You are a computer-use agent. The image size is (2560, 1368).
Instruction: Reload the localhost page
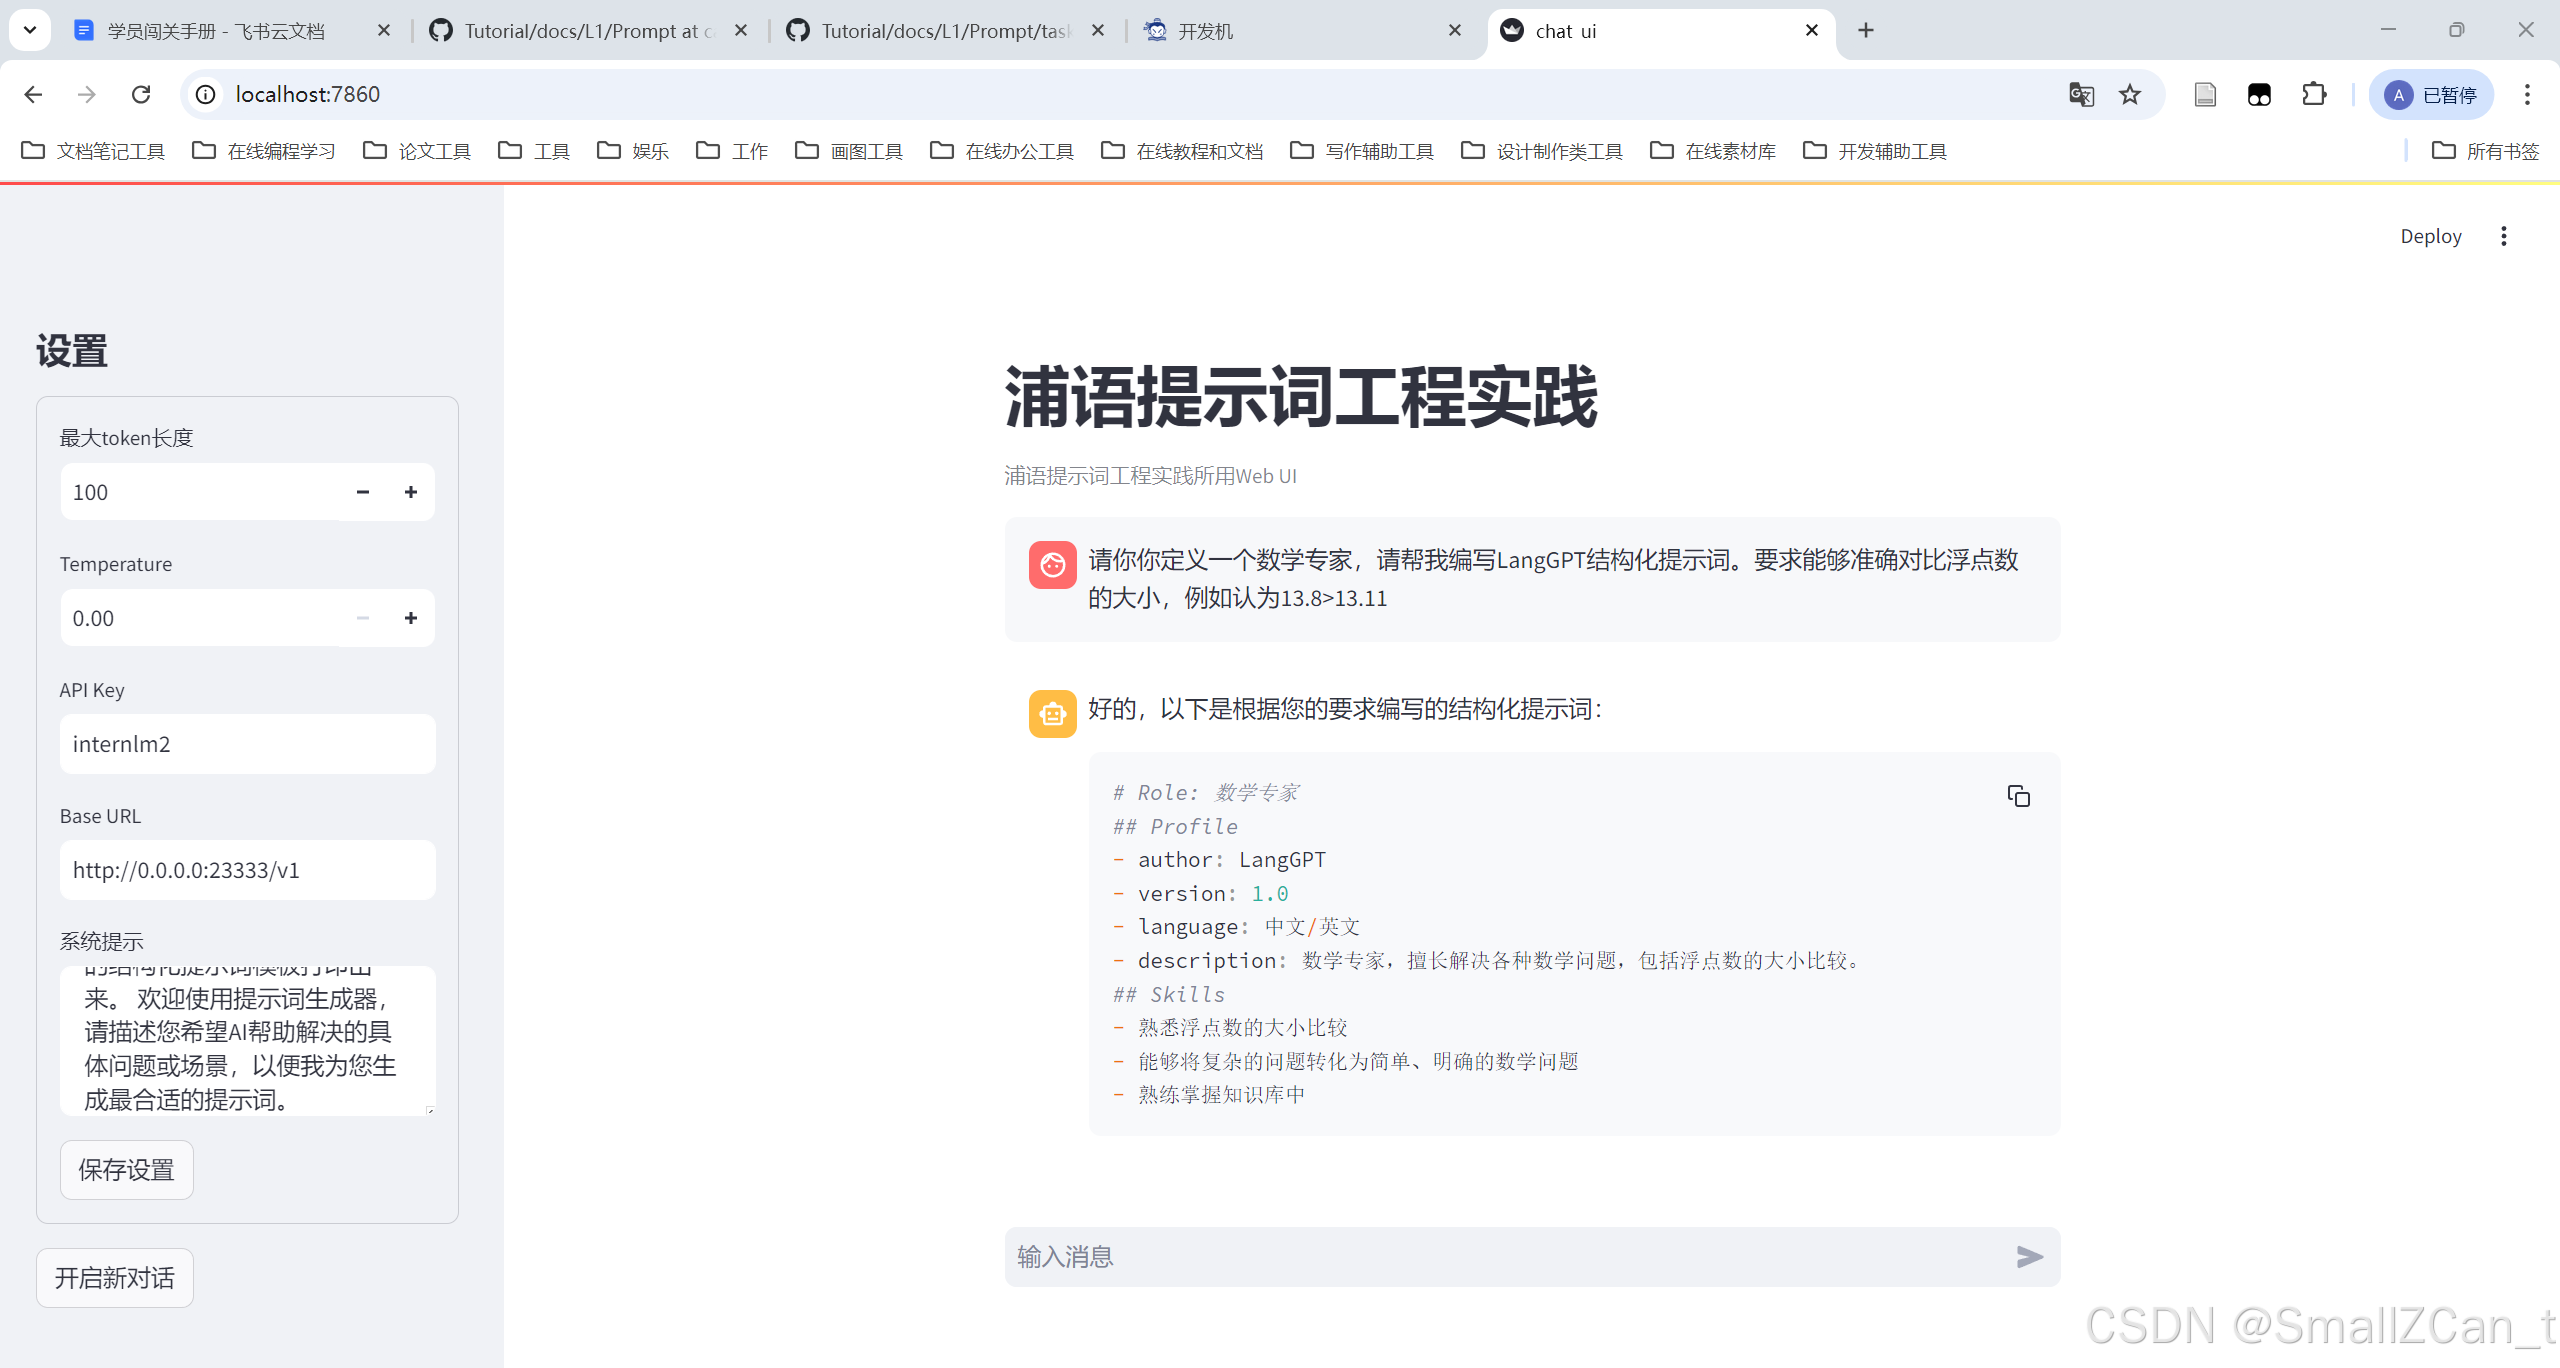pos(141,94)
